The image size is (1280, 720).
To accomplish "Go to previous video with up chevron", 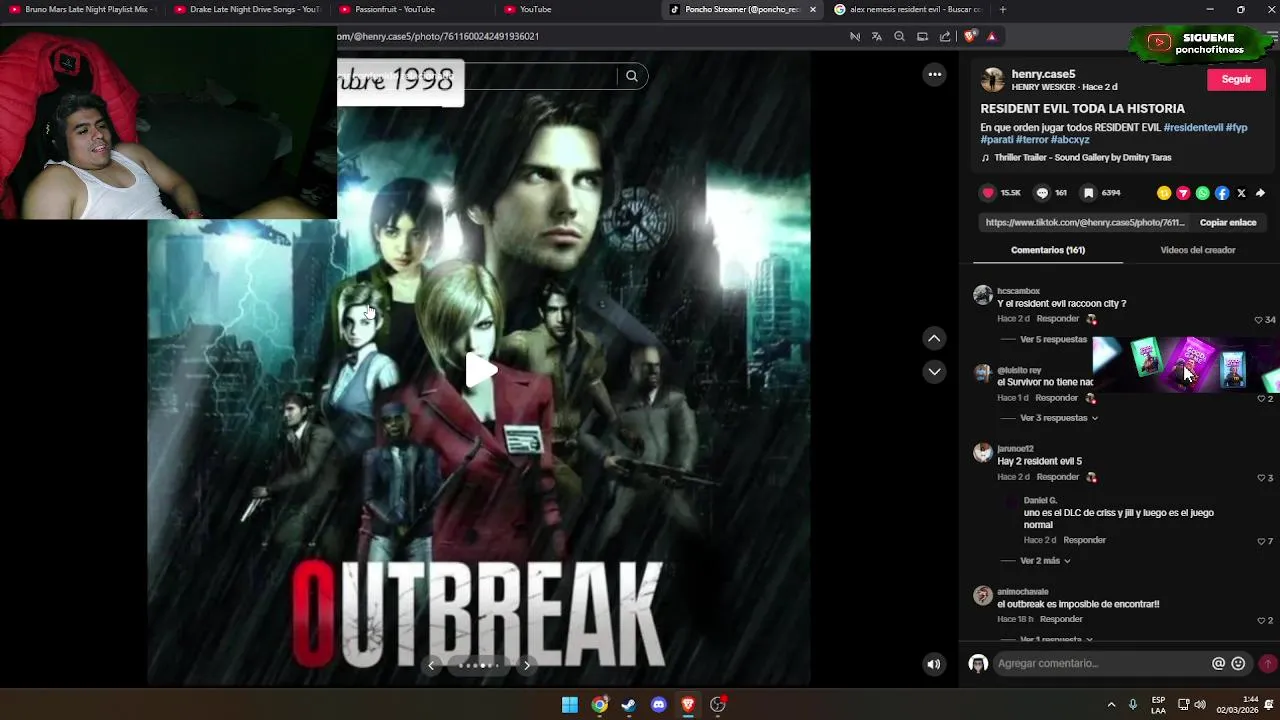I will pyautogui.click(x=934, y=338).
